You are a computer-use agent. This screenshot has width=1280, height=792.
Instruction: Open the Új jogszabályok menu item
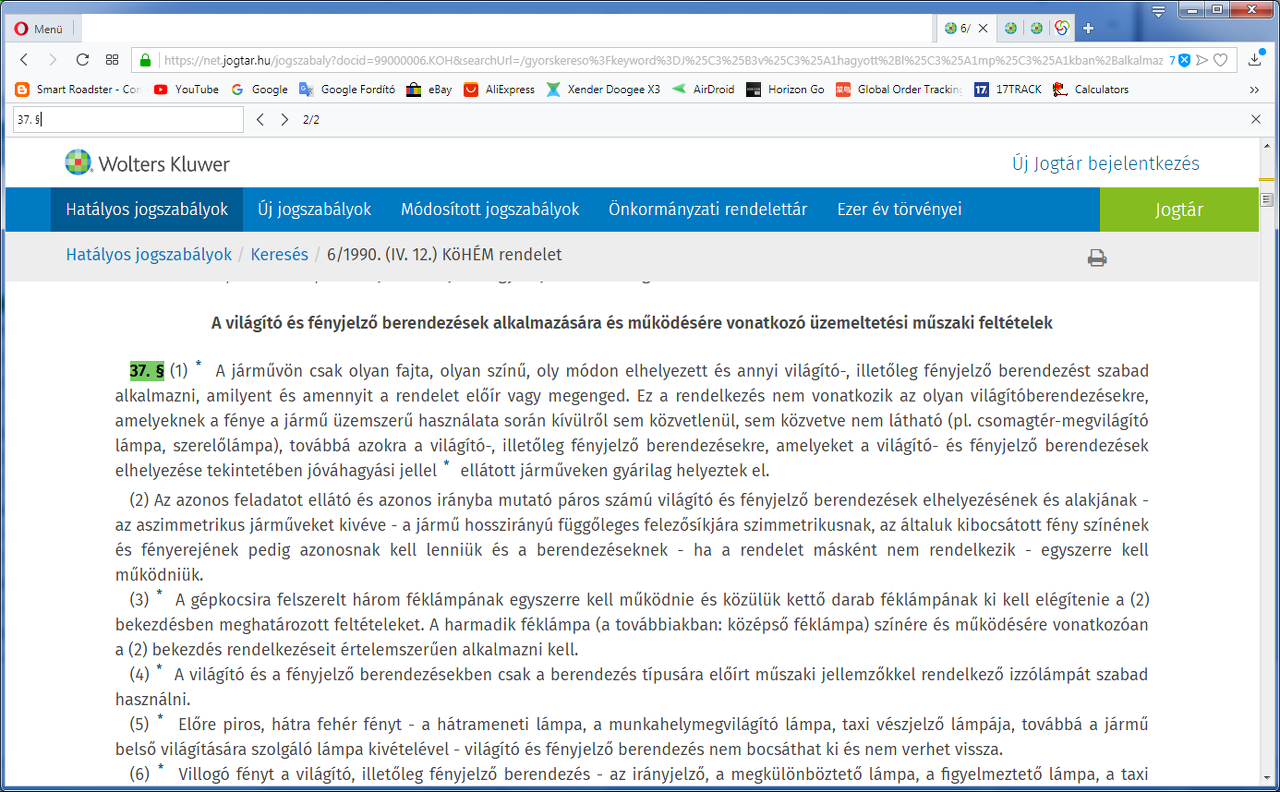click(x=314, y=210)
